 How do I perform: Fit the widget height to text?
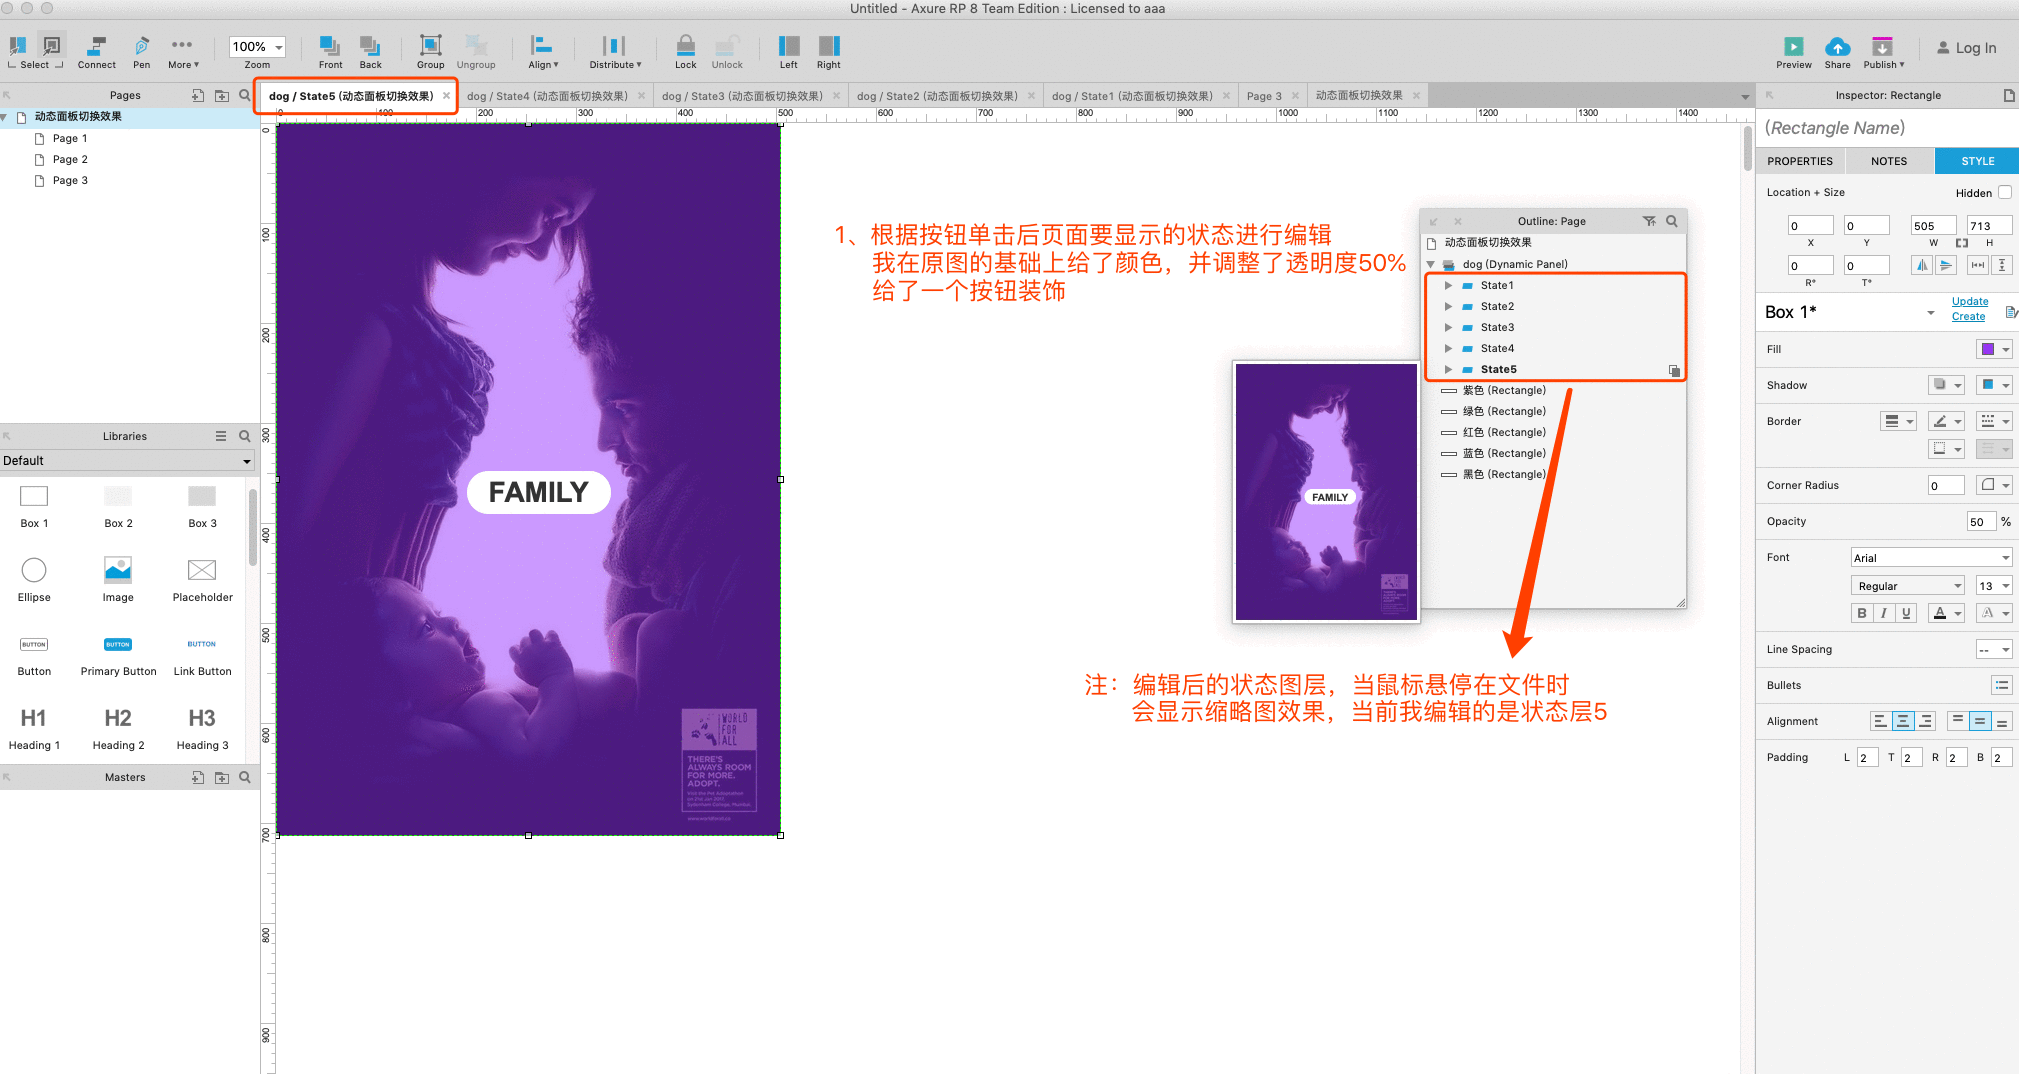pyautogui.click(x=2001, y=265)
